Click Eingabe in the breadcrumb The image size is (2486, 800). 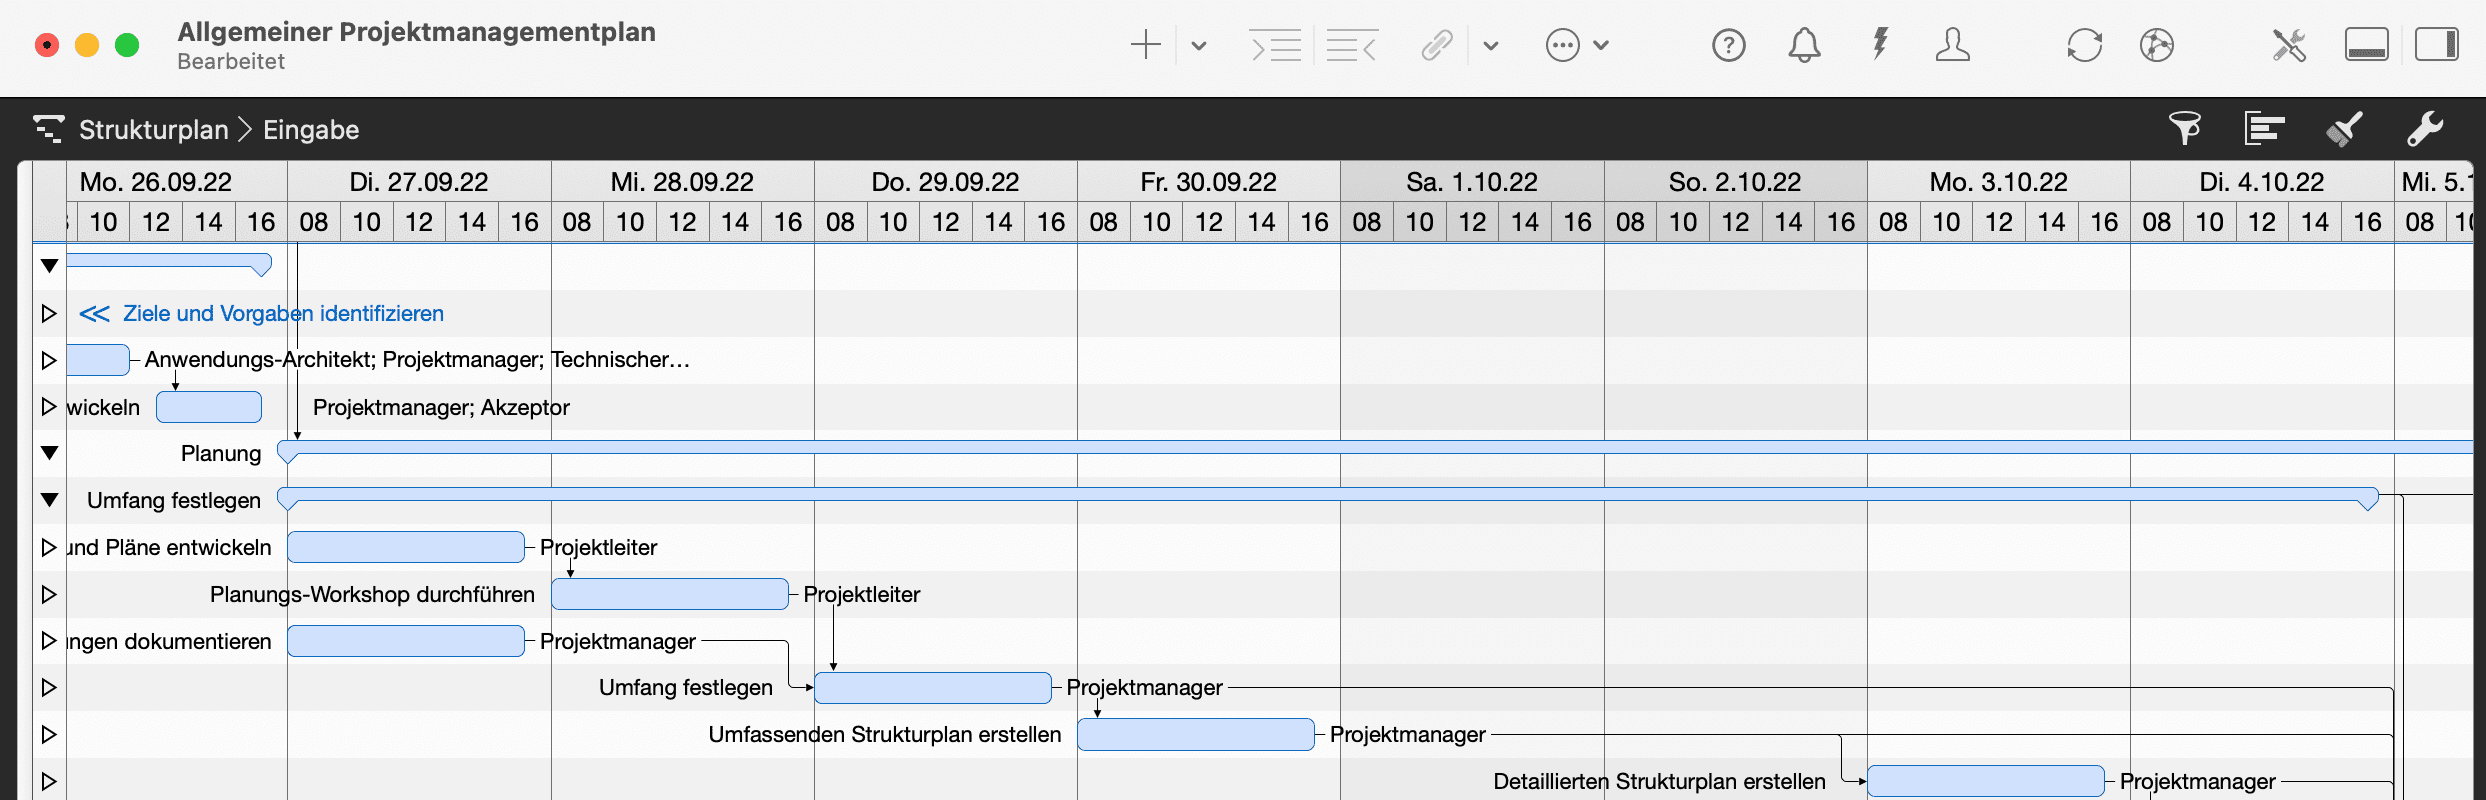[310, 130]
